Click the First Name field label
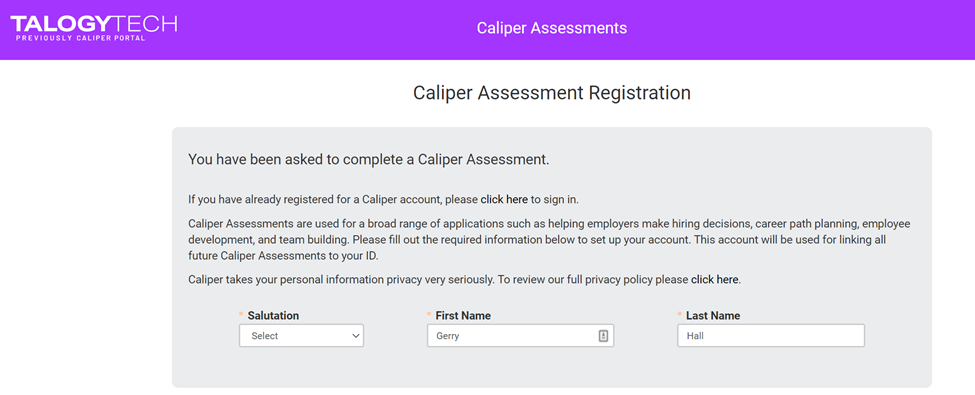Screen dimensions: 975x395 [463, 315]
